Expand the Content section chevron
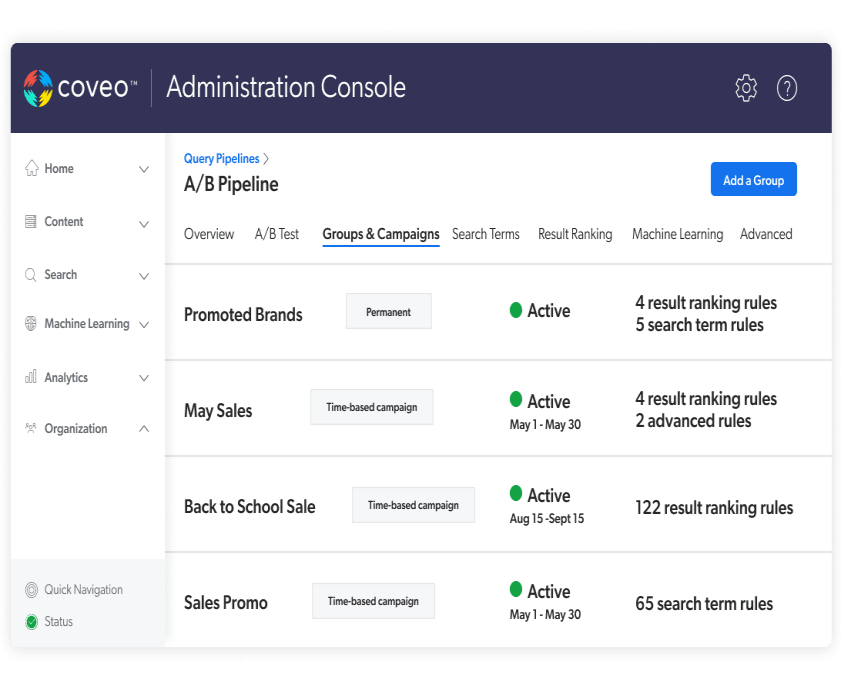The image size is (841, 698). tap(144, 223)
